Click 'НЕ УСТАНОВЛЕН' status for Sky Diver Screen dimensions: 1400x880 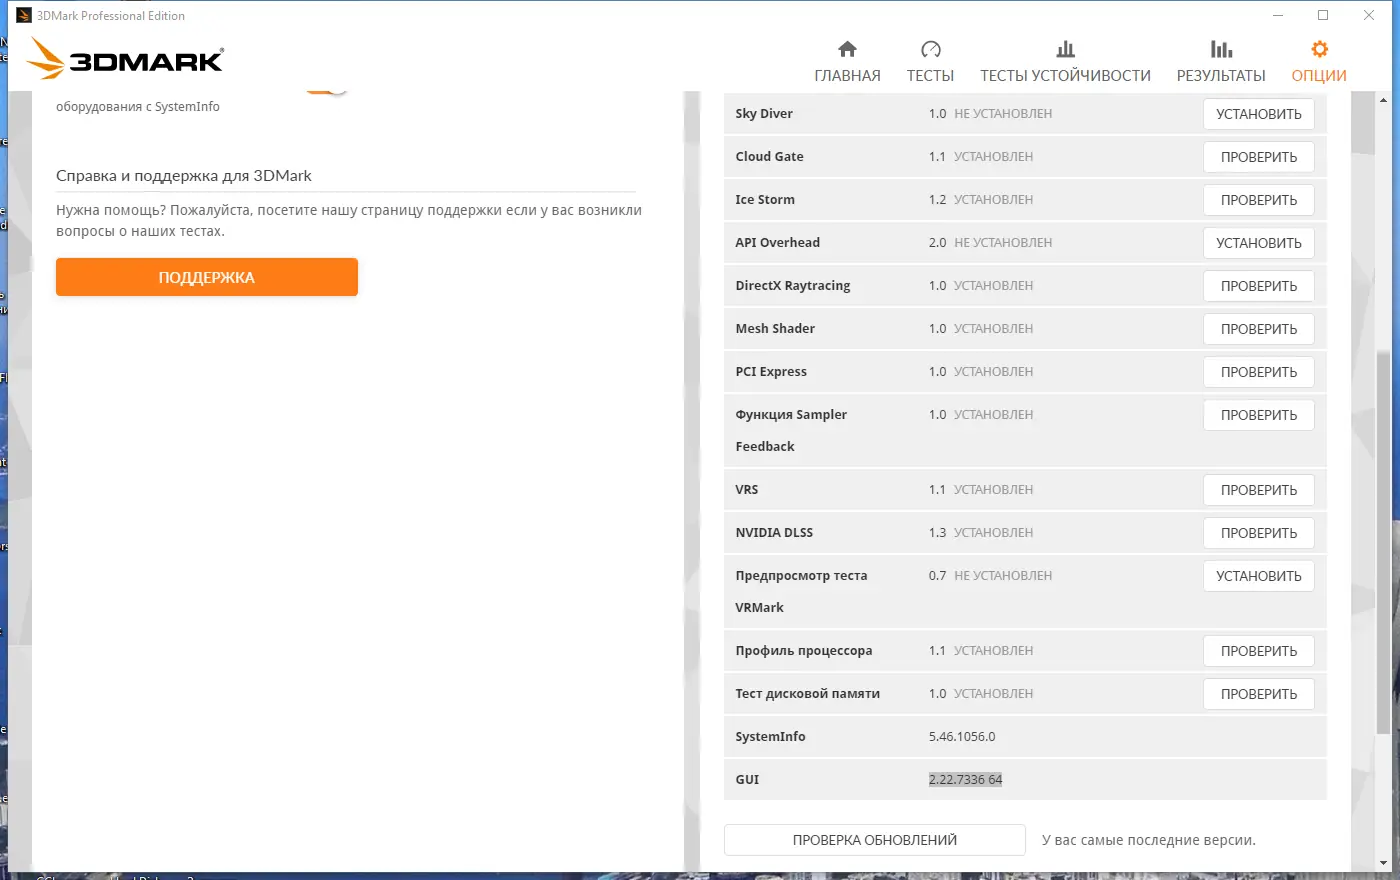click(x=1003, y=114)
